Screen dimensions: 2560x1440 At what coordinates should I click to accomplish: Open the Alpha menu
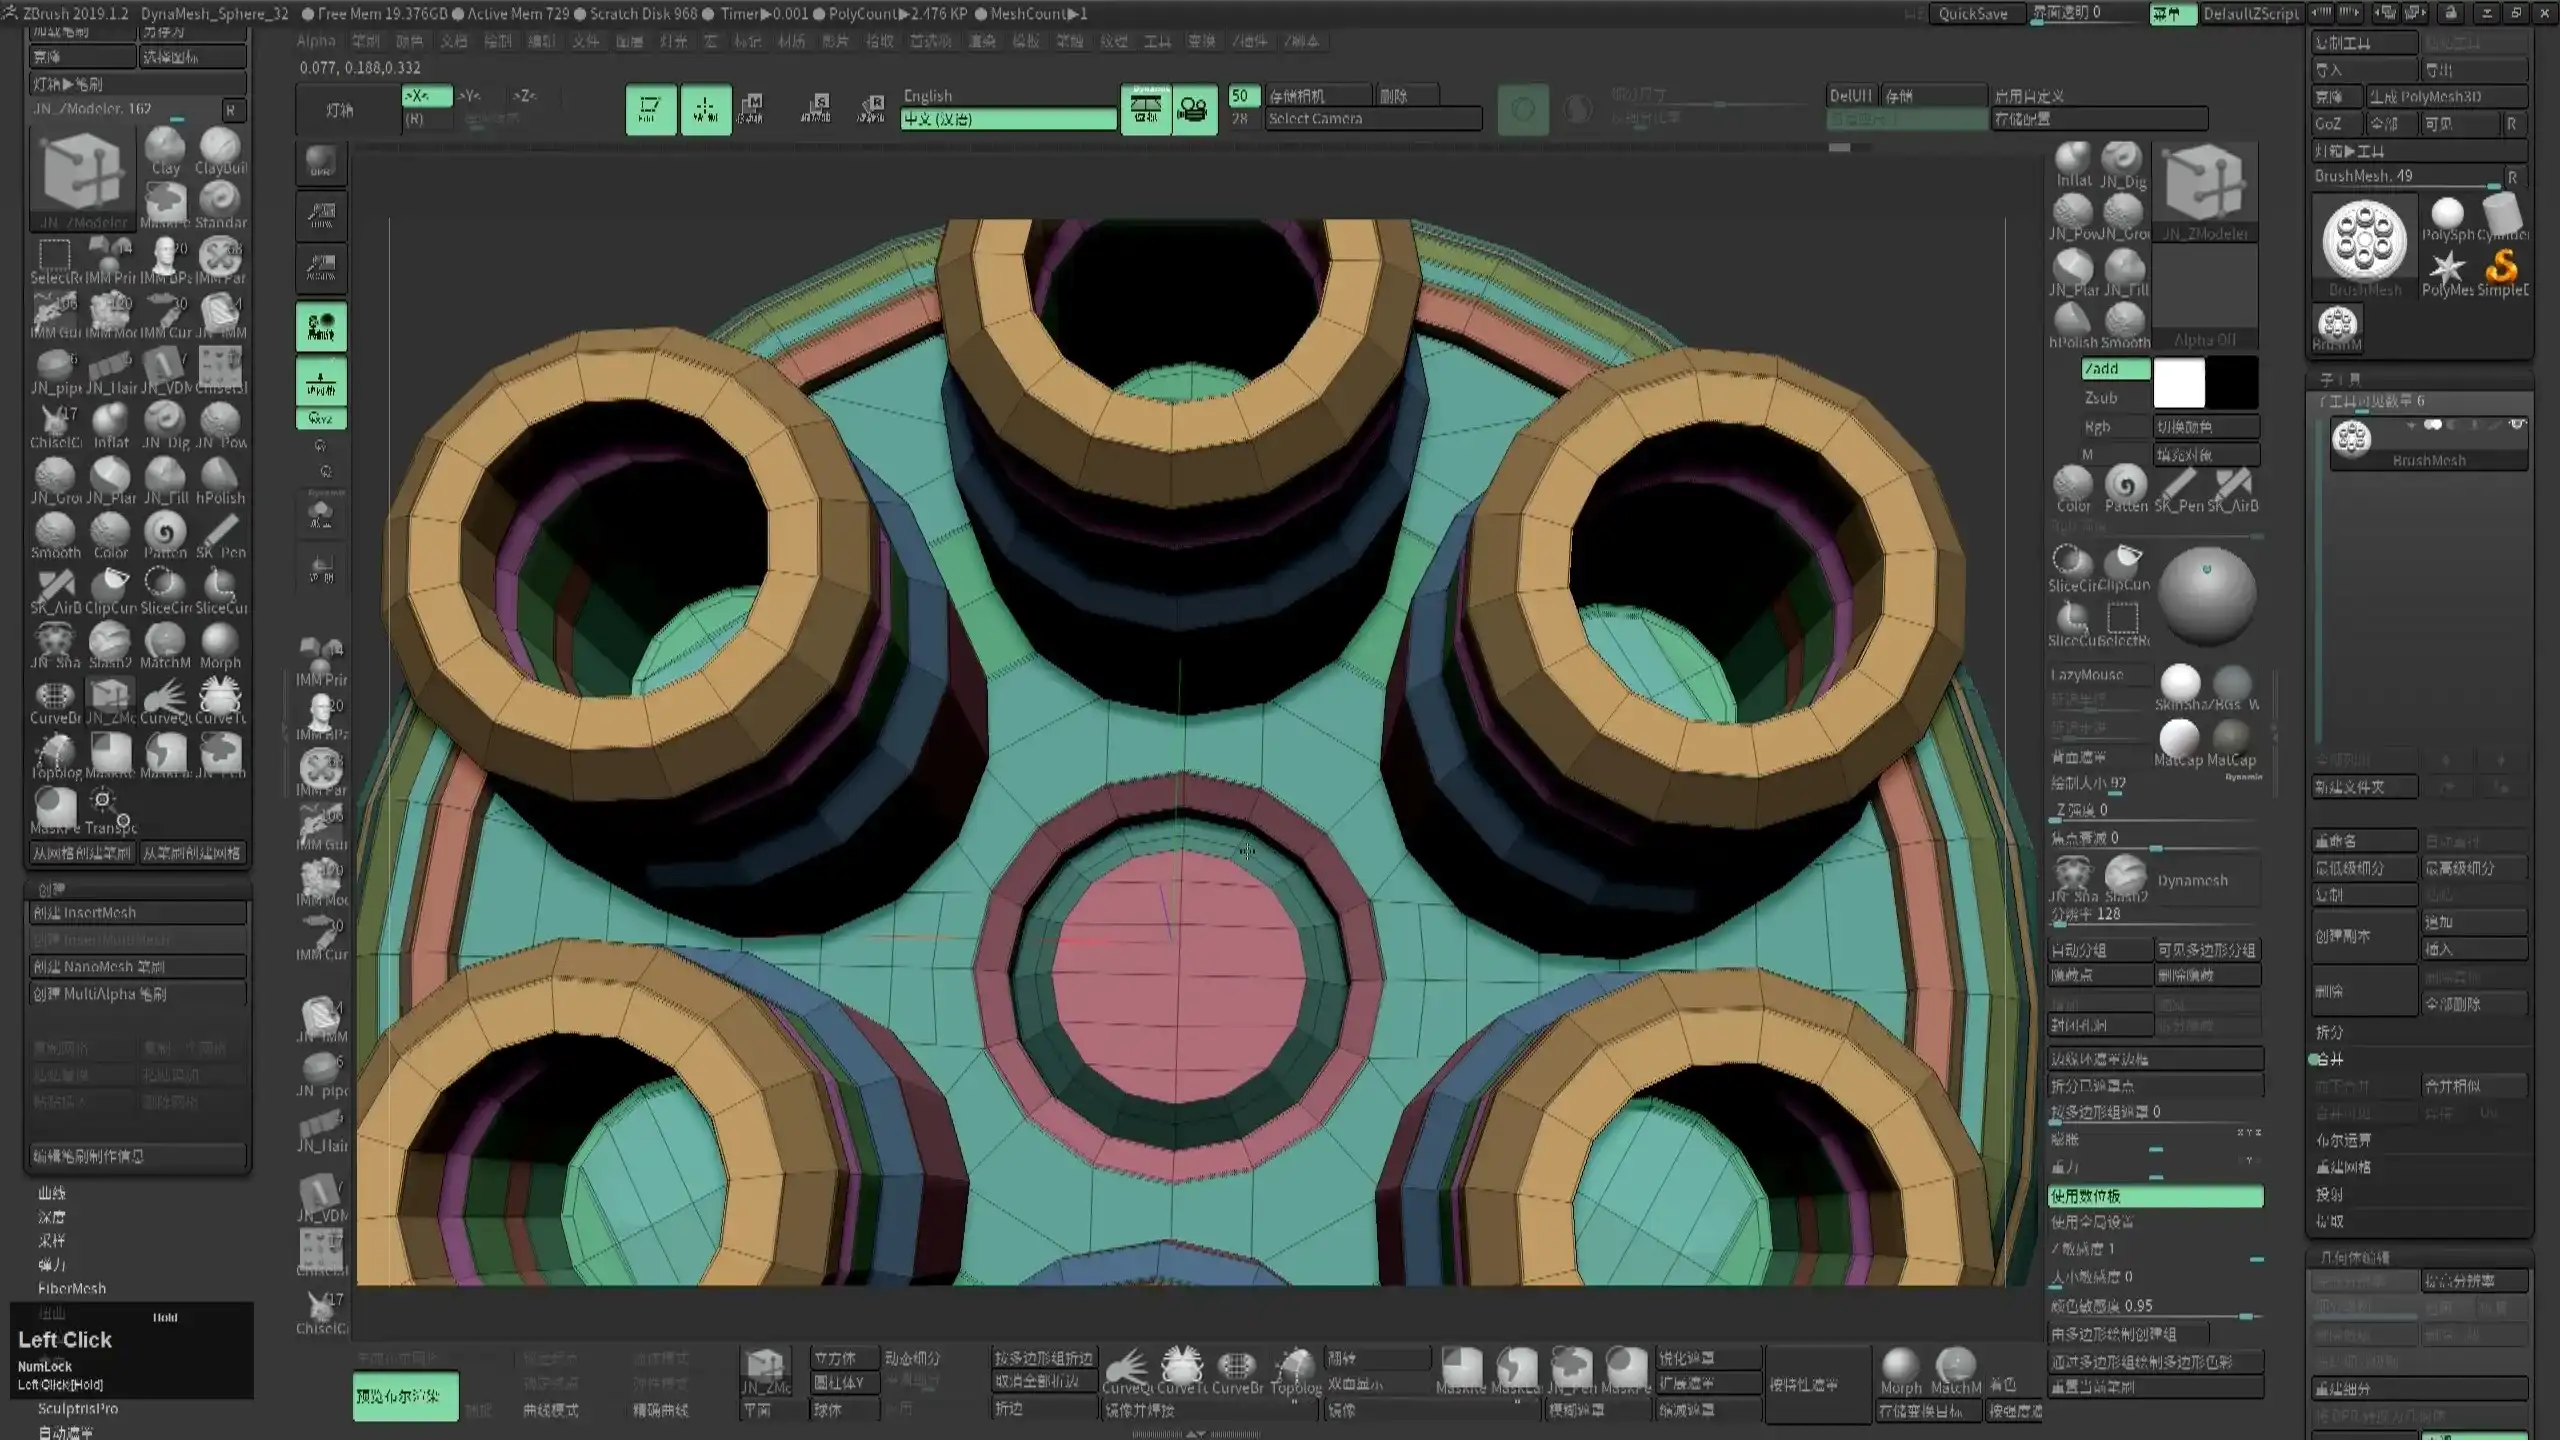pyautogui.click(x=316, y=41)
